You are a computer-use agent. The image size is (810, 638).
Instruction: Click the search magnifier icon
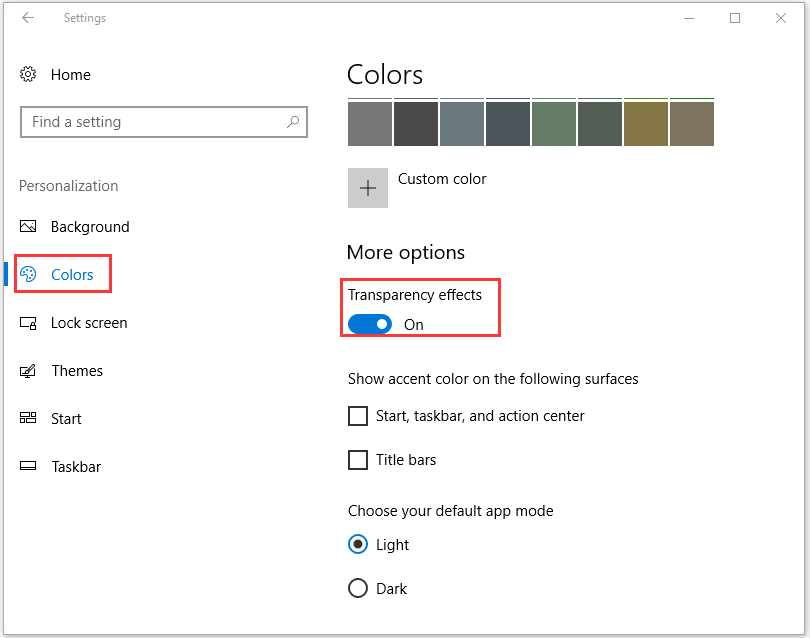[293, 122]
